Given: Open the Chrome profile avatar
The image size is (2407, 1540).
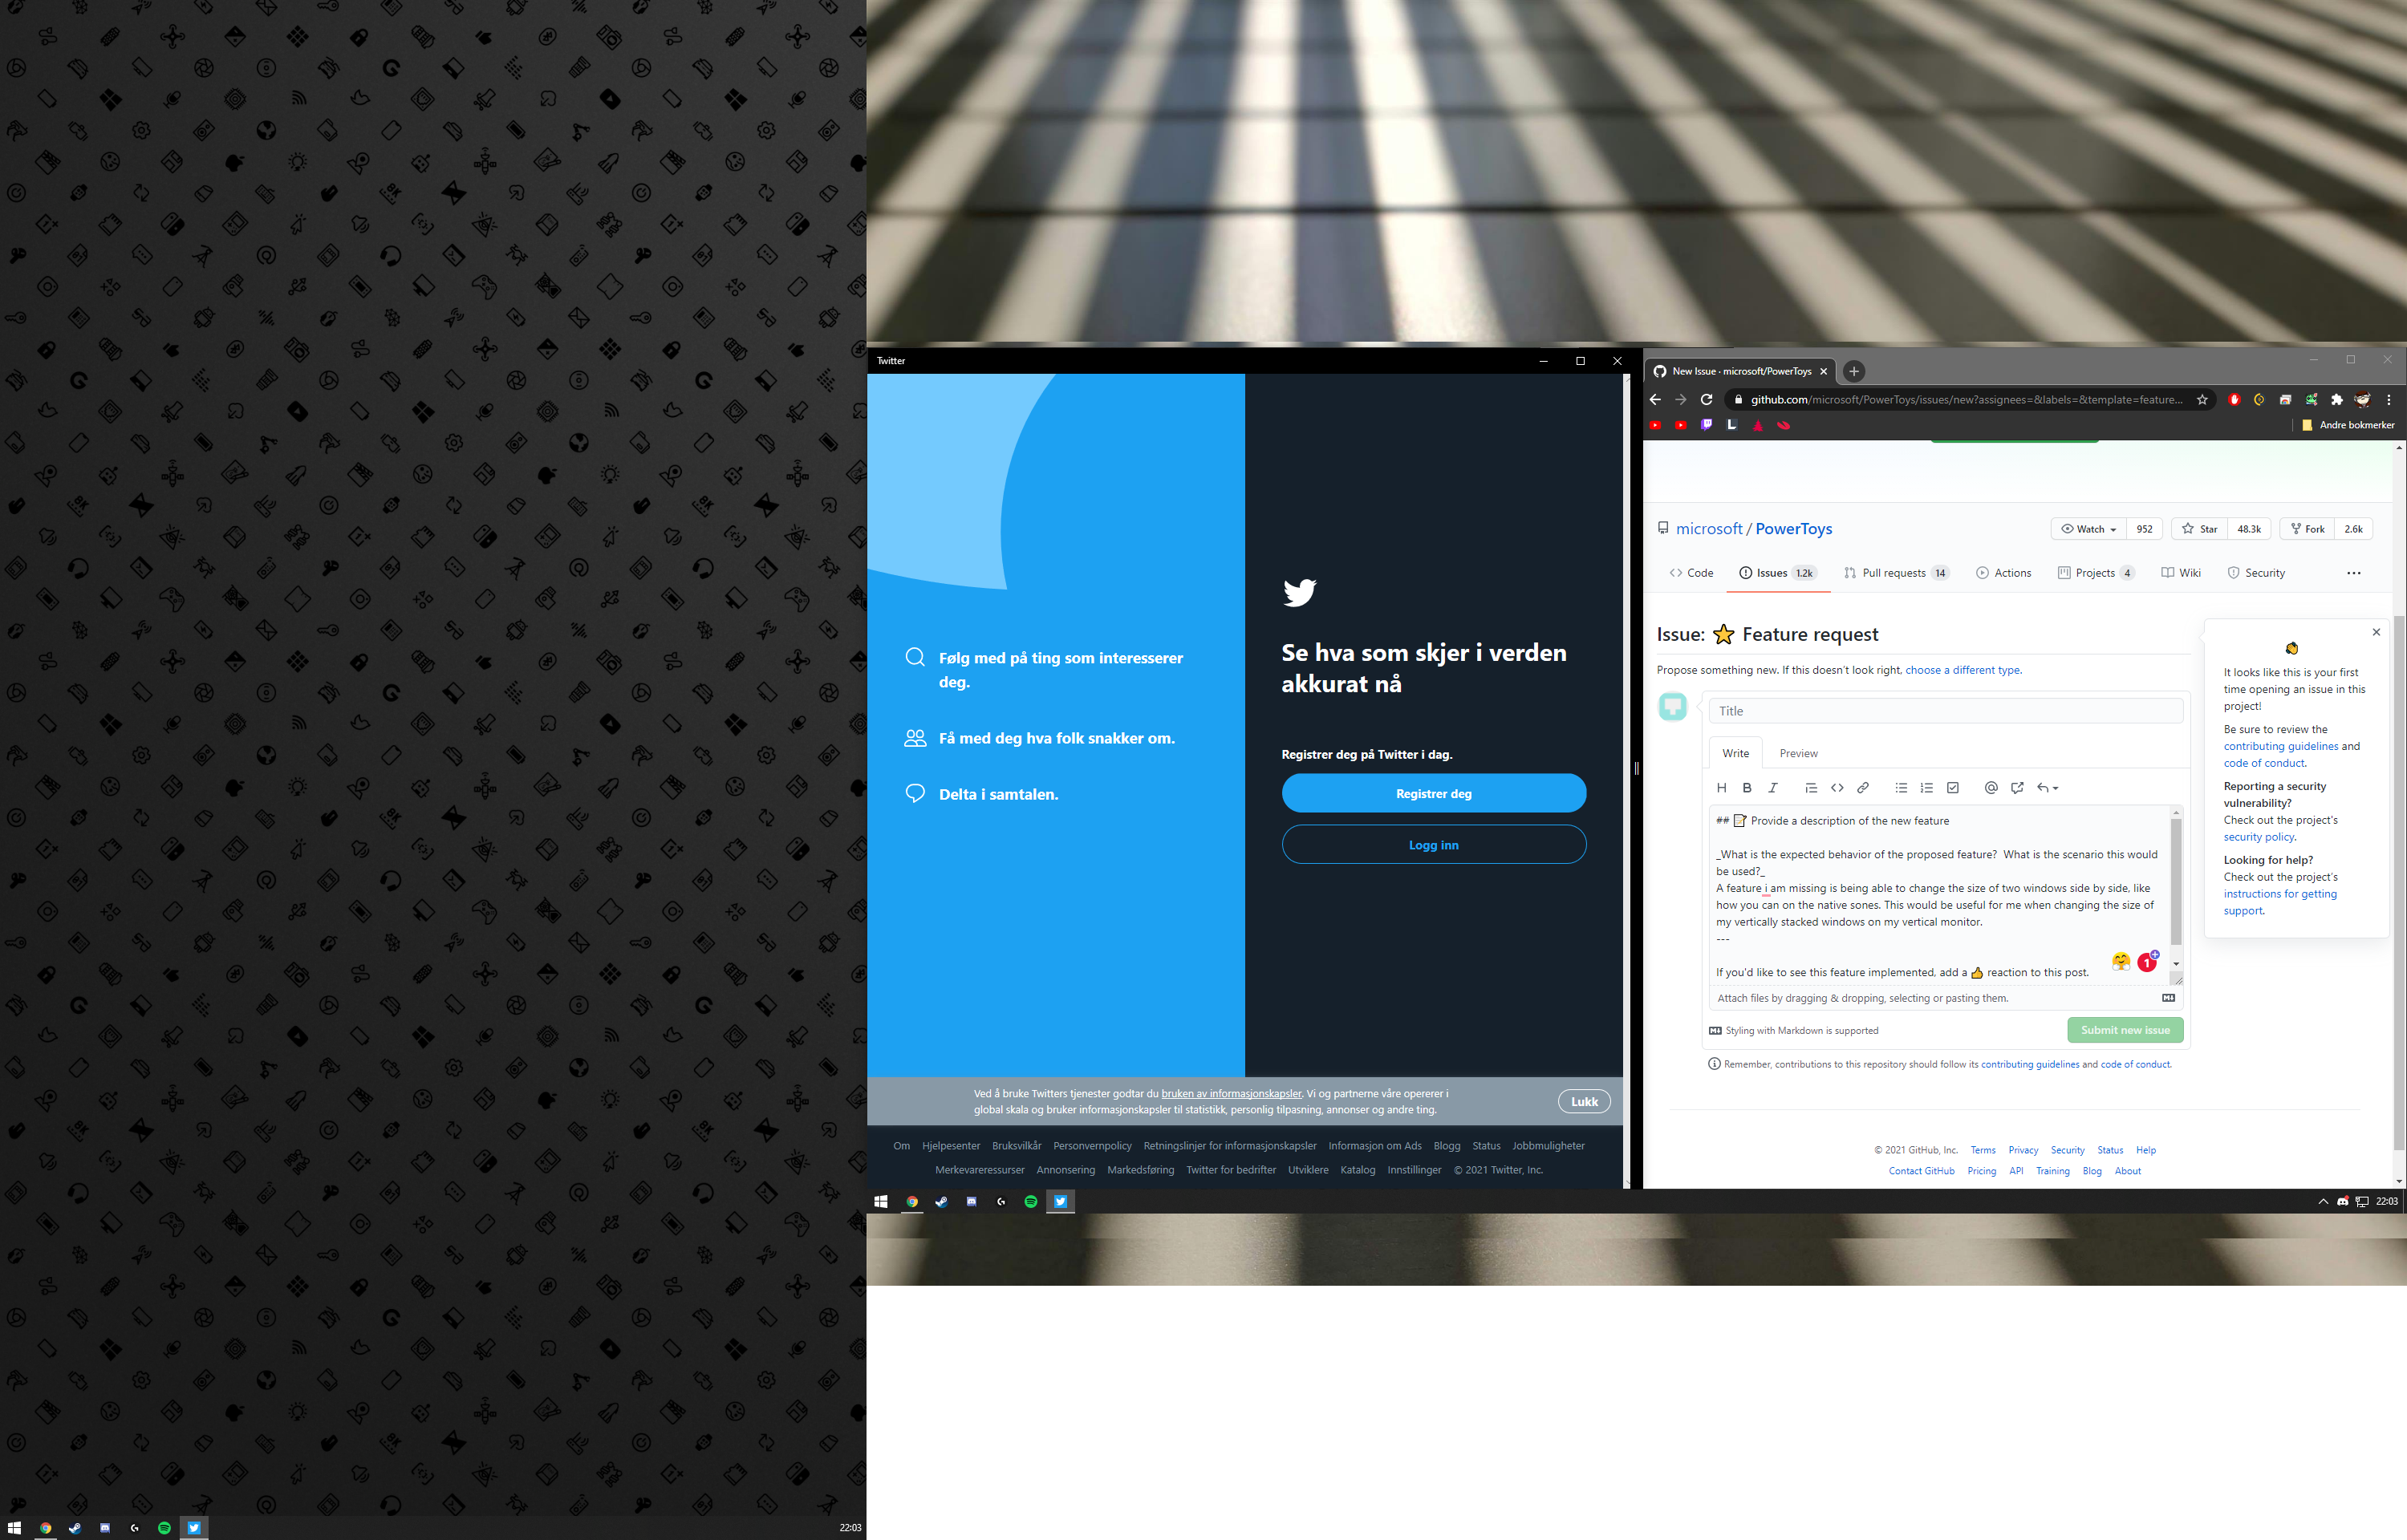Looking at the screenshot, I should click(2363, 400).
